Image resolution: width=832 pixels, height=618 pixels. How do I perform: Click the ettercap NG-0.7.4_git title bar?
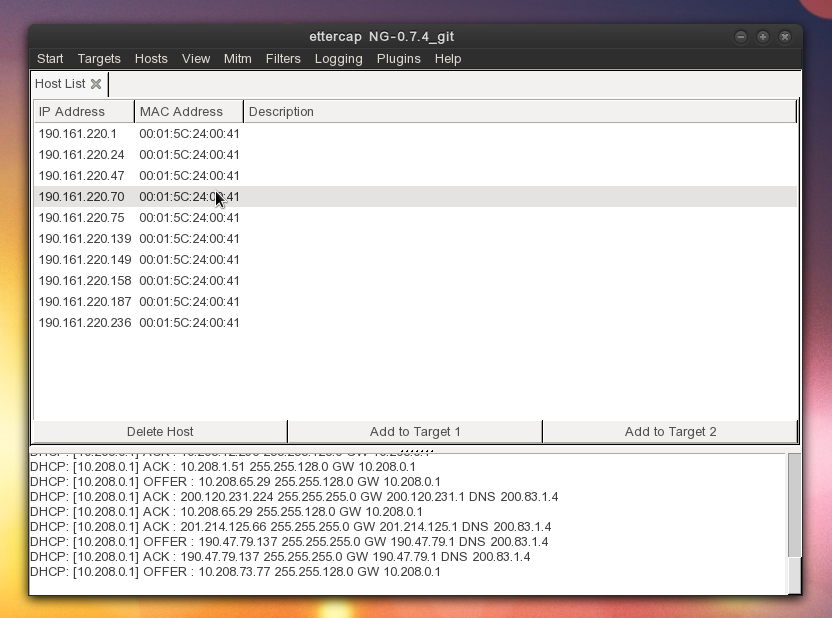click(x=382, y=37)
